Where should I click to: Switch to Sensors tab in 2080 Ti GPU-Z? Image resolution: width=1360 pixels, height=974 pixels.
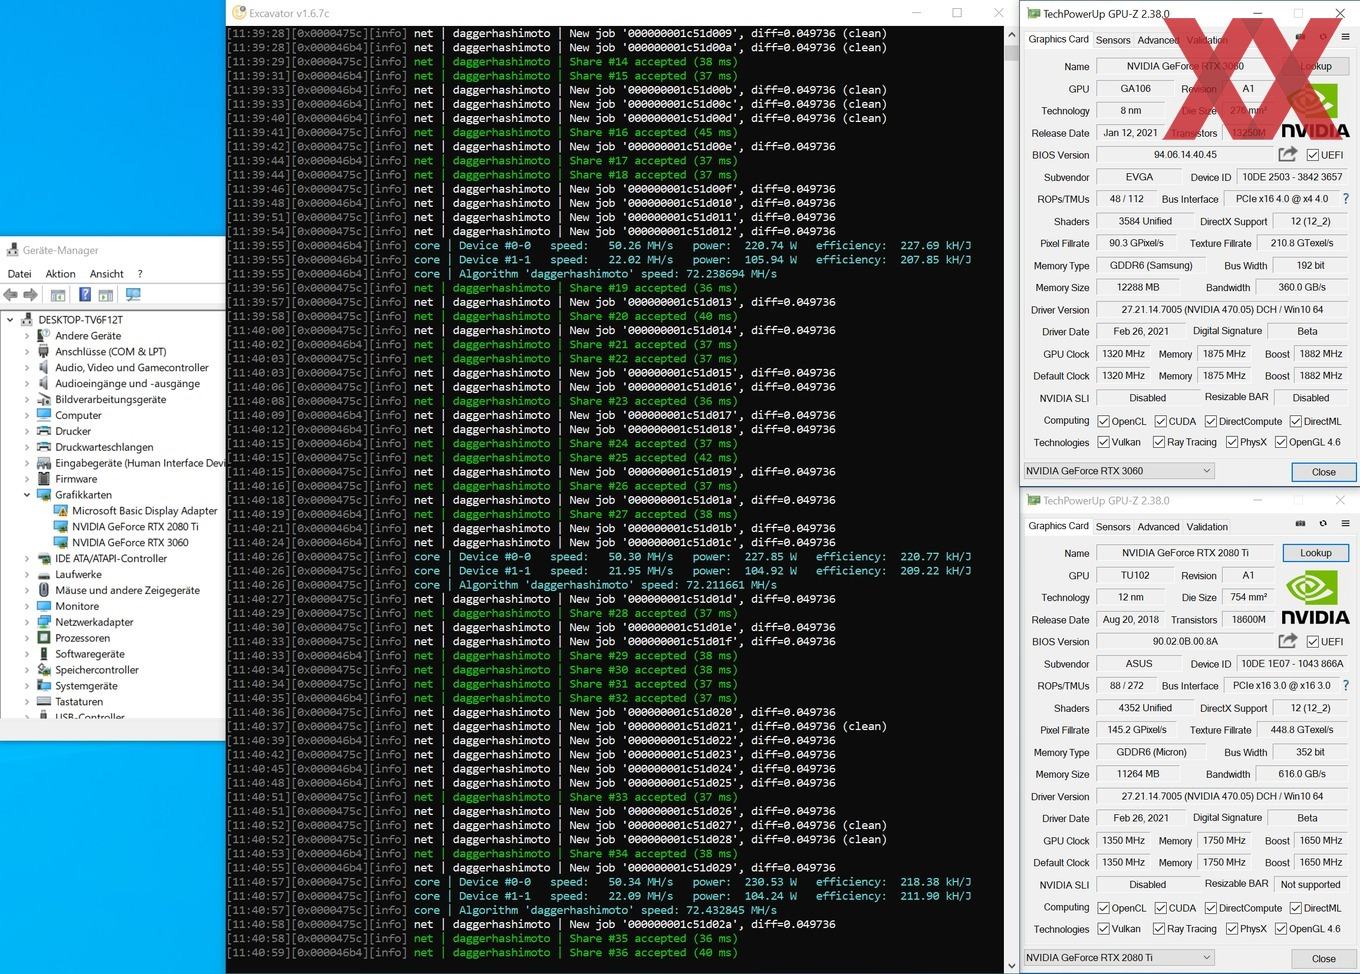coord(1113,527)
